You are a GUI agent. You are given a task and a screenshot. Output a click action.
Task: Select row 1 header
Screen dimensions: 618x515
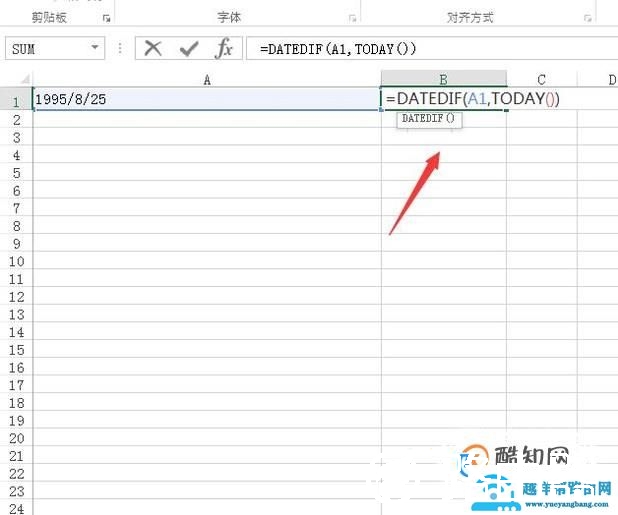point(16,100)
